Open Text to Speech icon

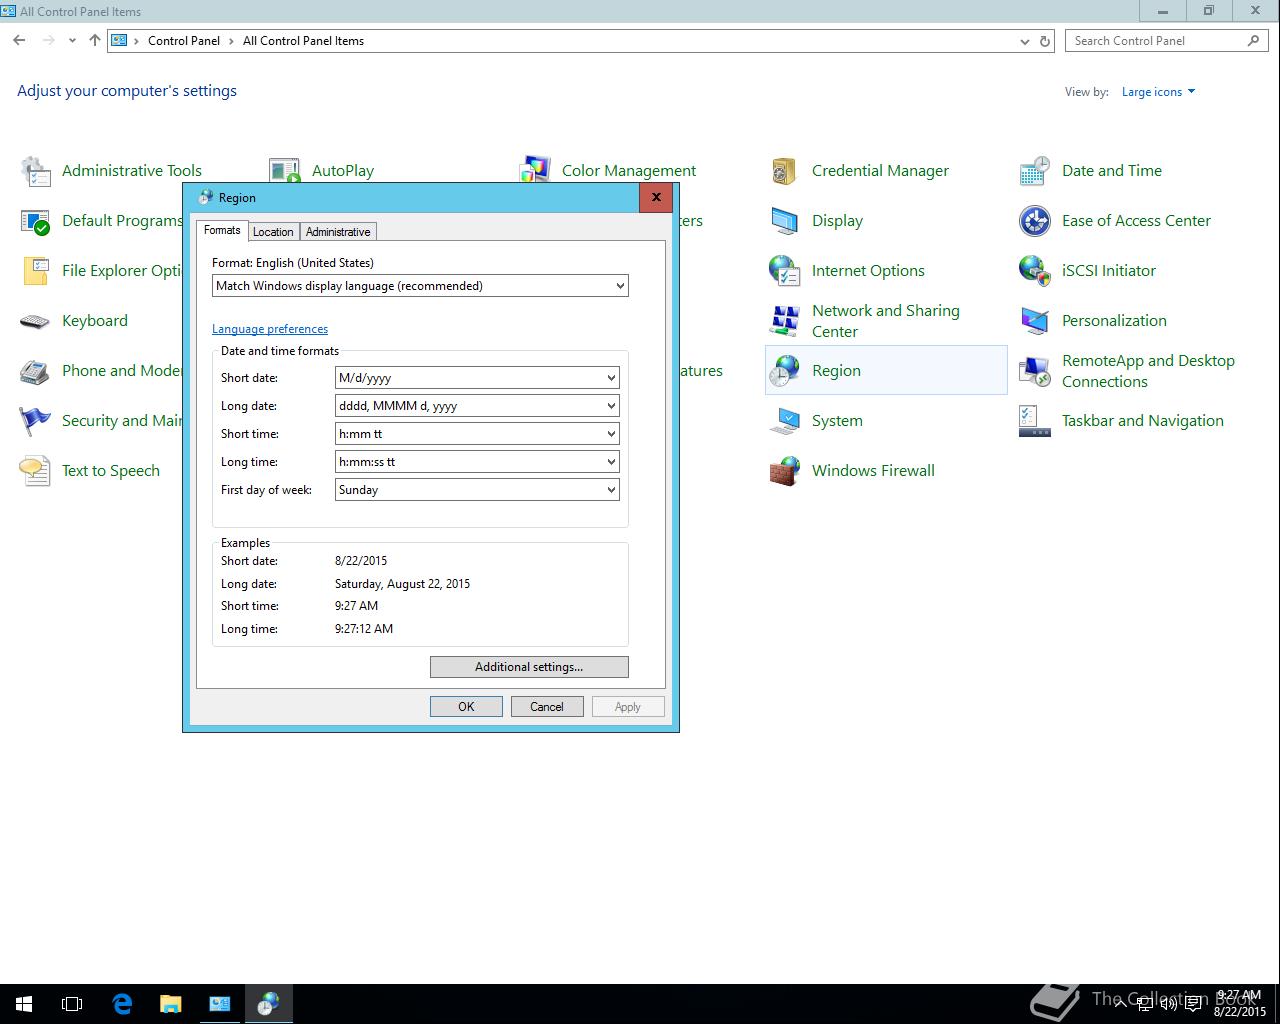[x=36, y=471]
